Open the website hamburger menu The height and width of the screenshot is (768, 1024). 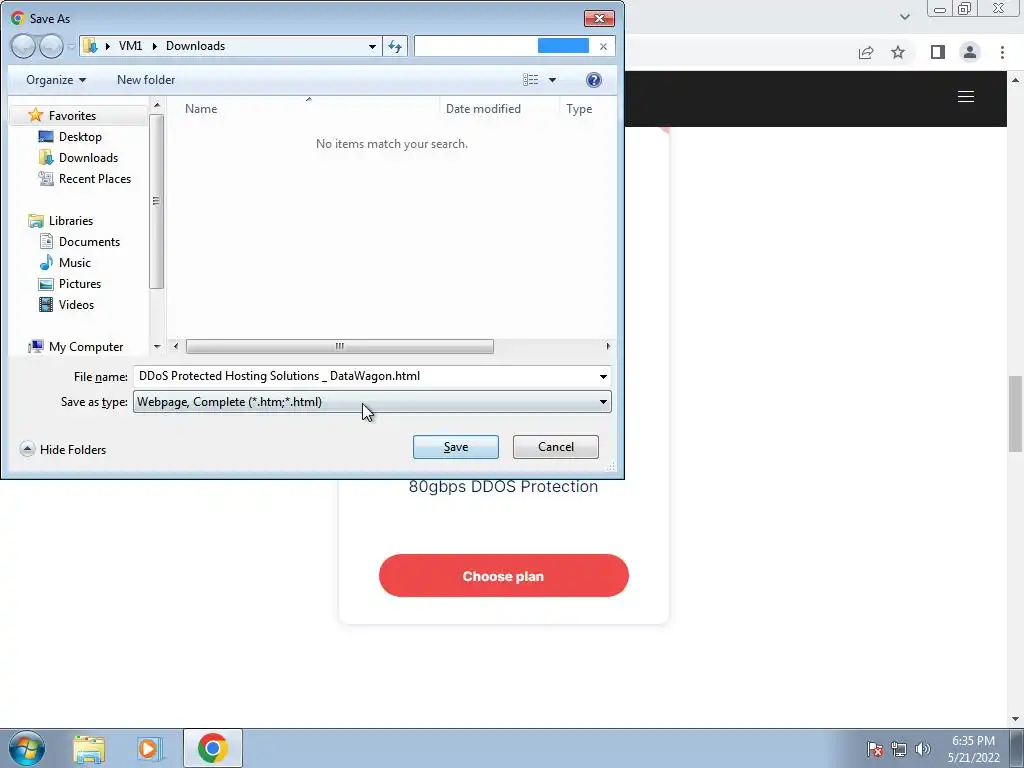tap(966, 97)
